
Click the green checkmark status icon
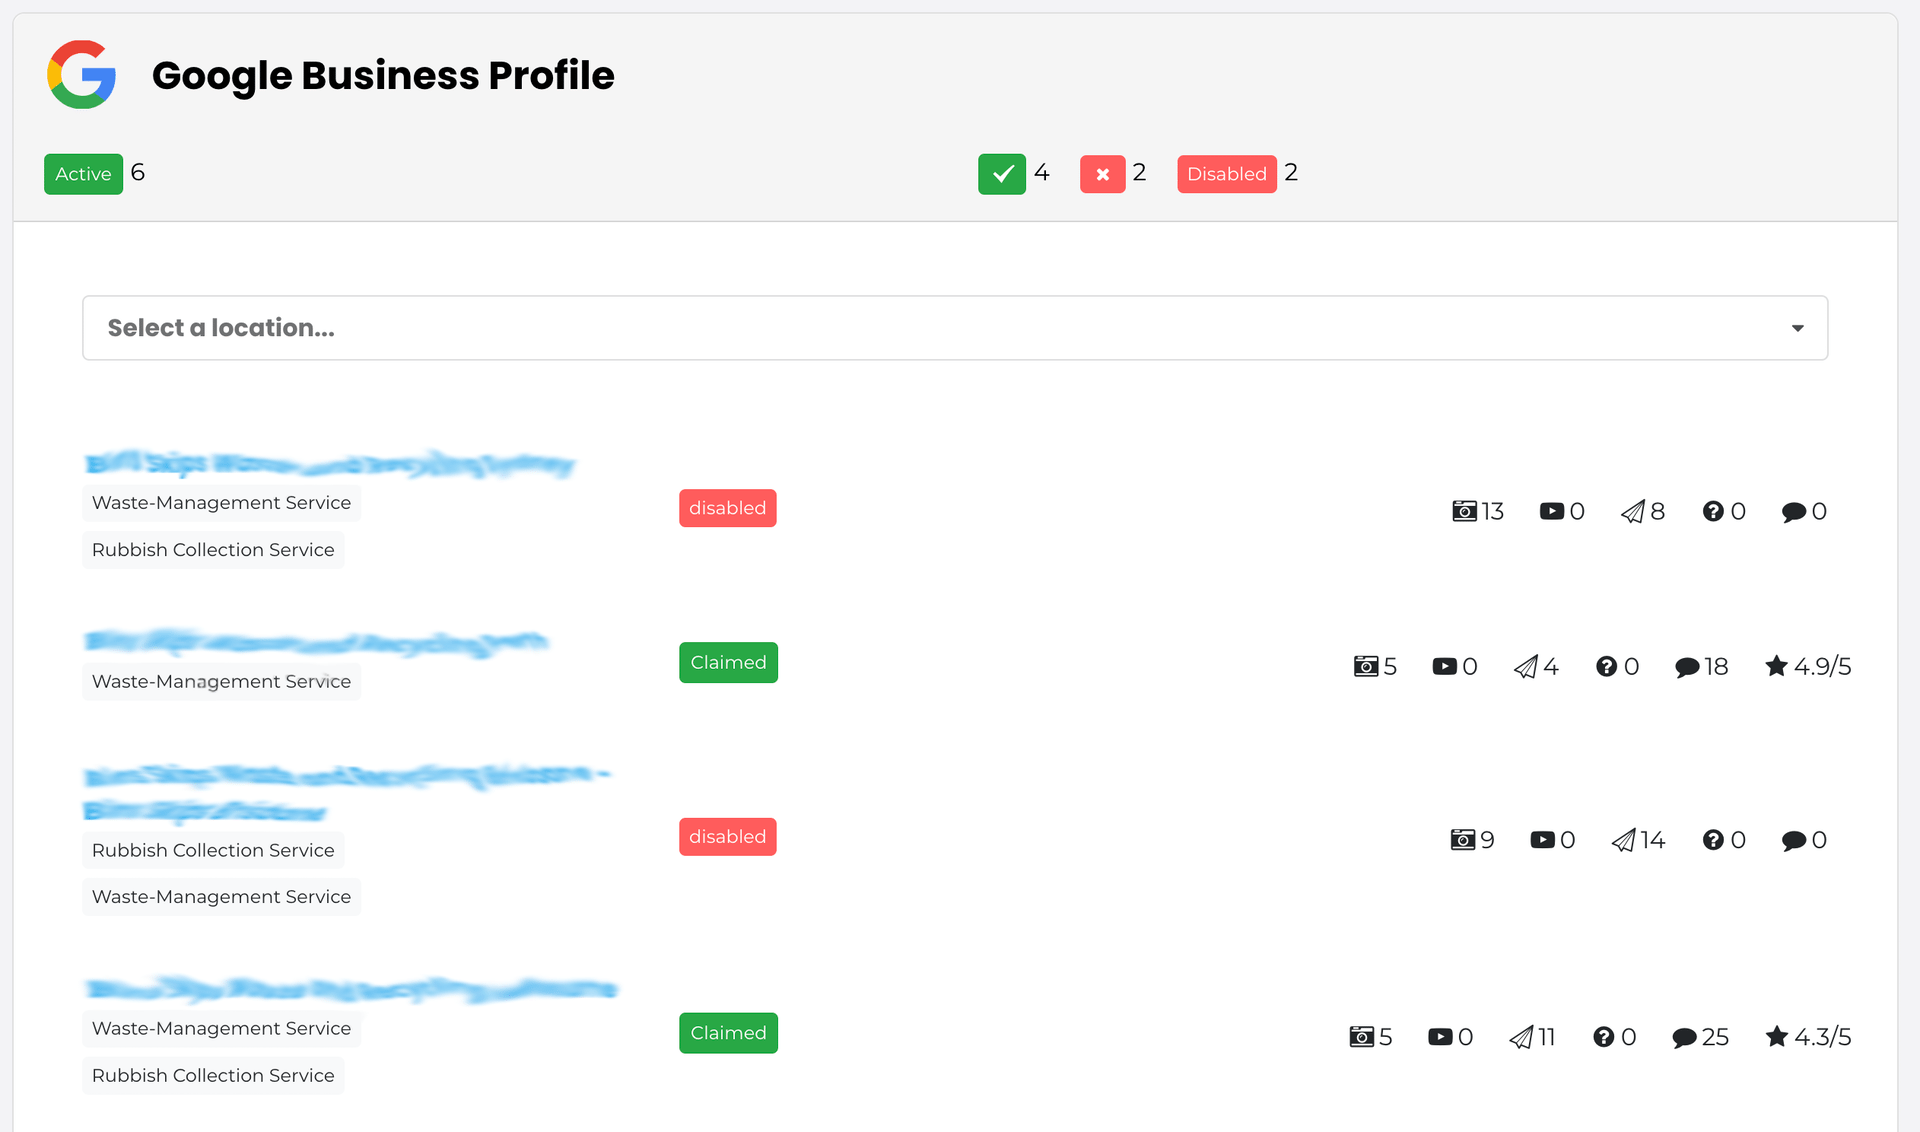tap(1002, 173)
